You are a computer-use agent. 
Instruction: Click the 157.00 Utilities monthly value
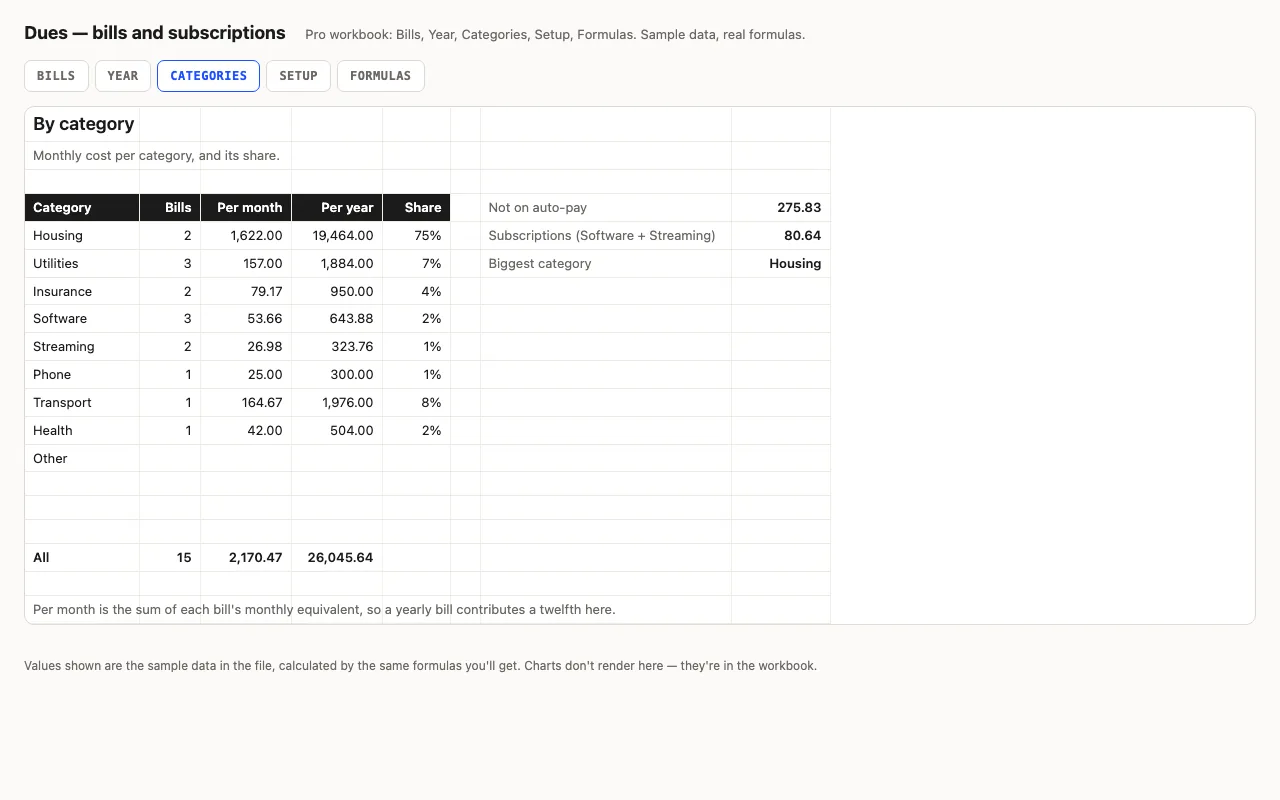tap(246, 264)
